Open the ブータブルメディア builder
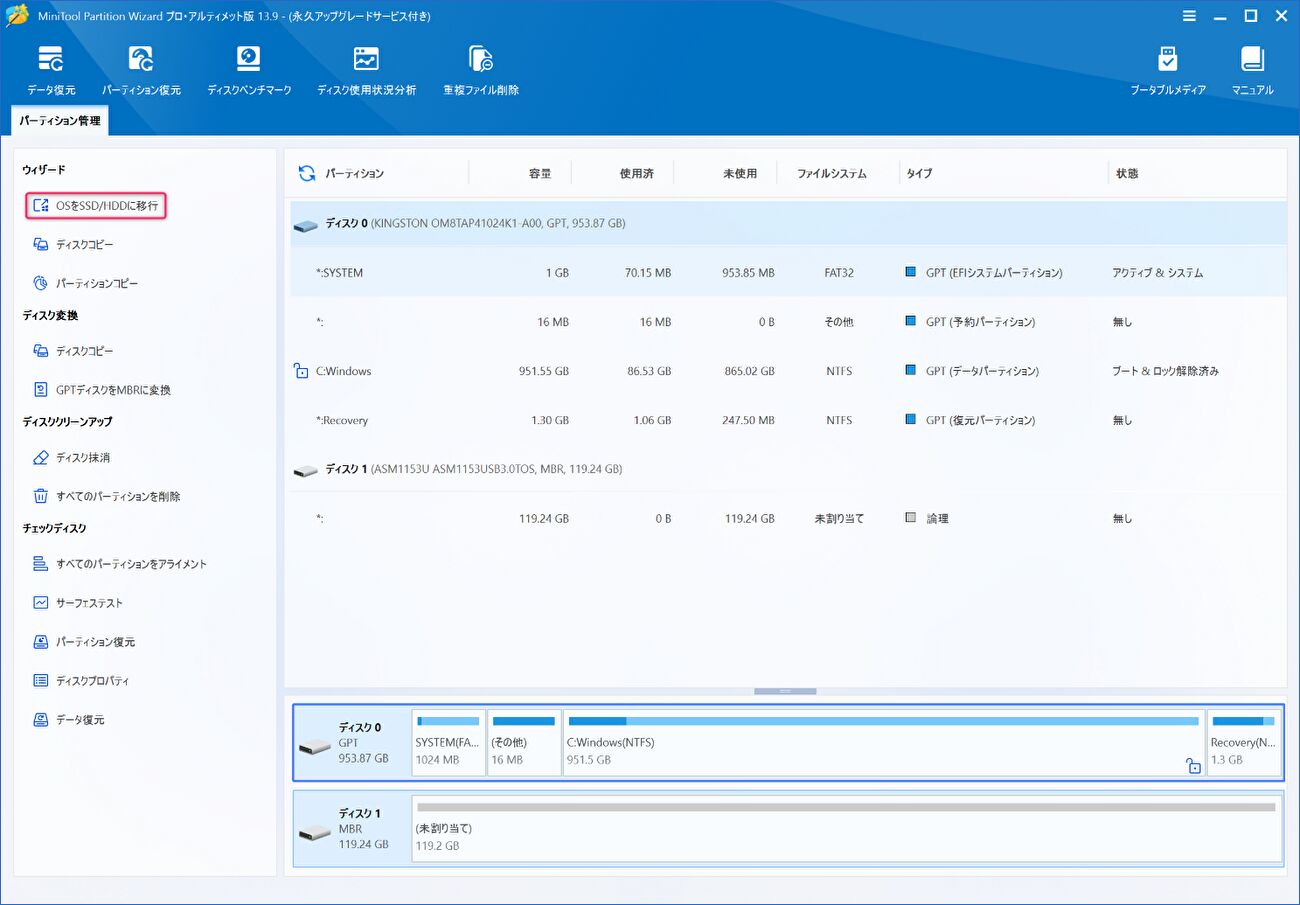1300x905 pixels. (1168, 70)
